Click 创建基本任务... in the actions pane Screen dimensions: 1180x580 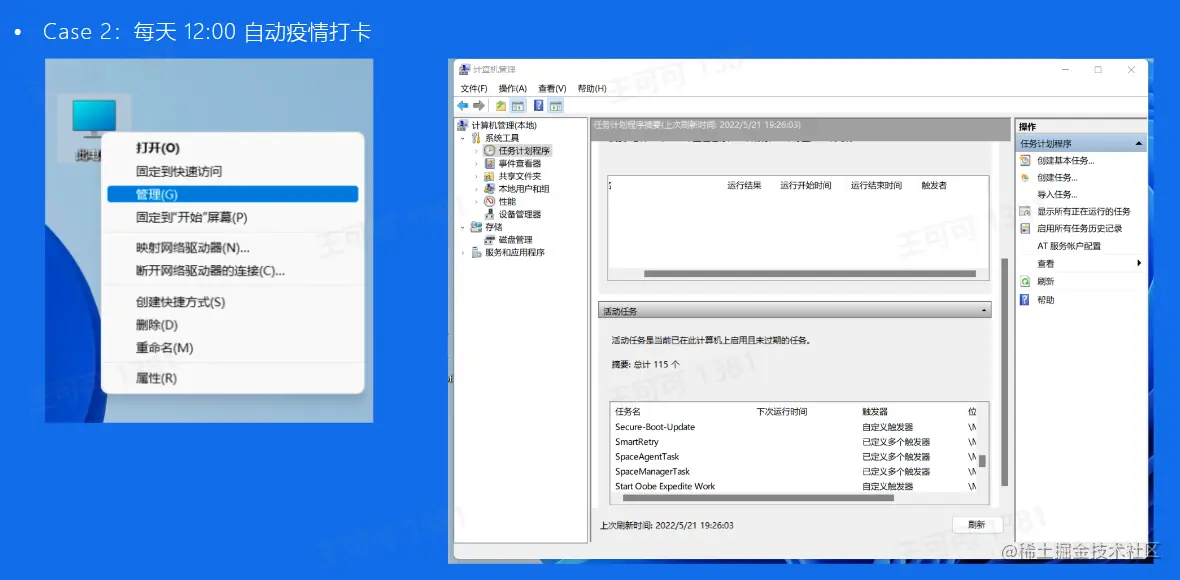(1066, 160)
